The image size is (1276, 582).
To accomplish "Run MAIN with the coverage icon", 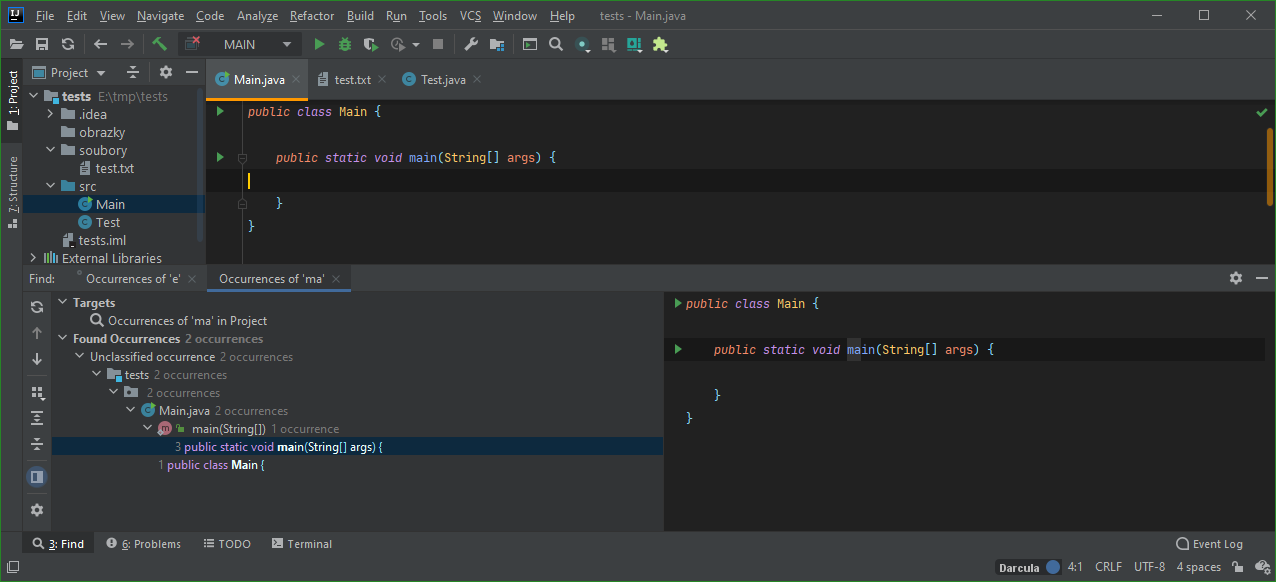I will 370,44.
